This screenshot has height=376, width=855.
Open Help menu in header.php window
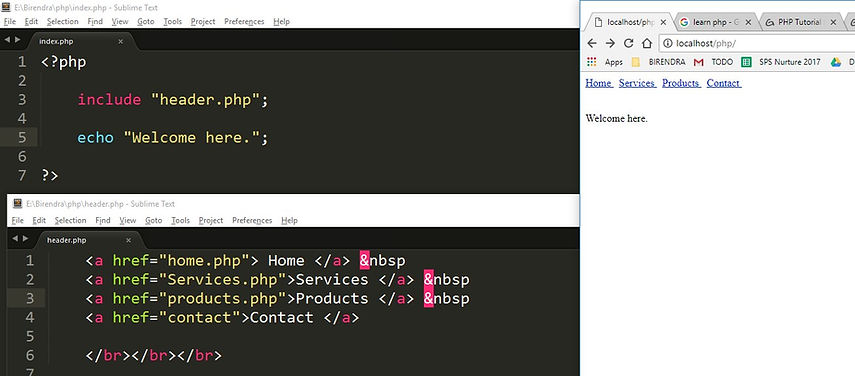290,221
